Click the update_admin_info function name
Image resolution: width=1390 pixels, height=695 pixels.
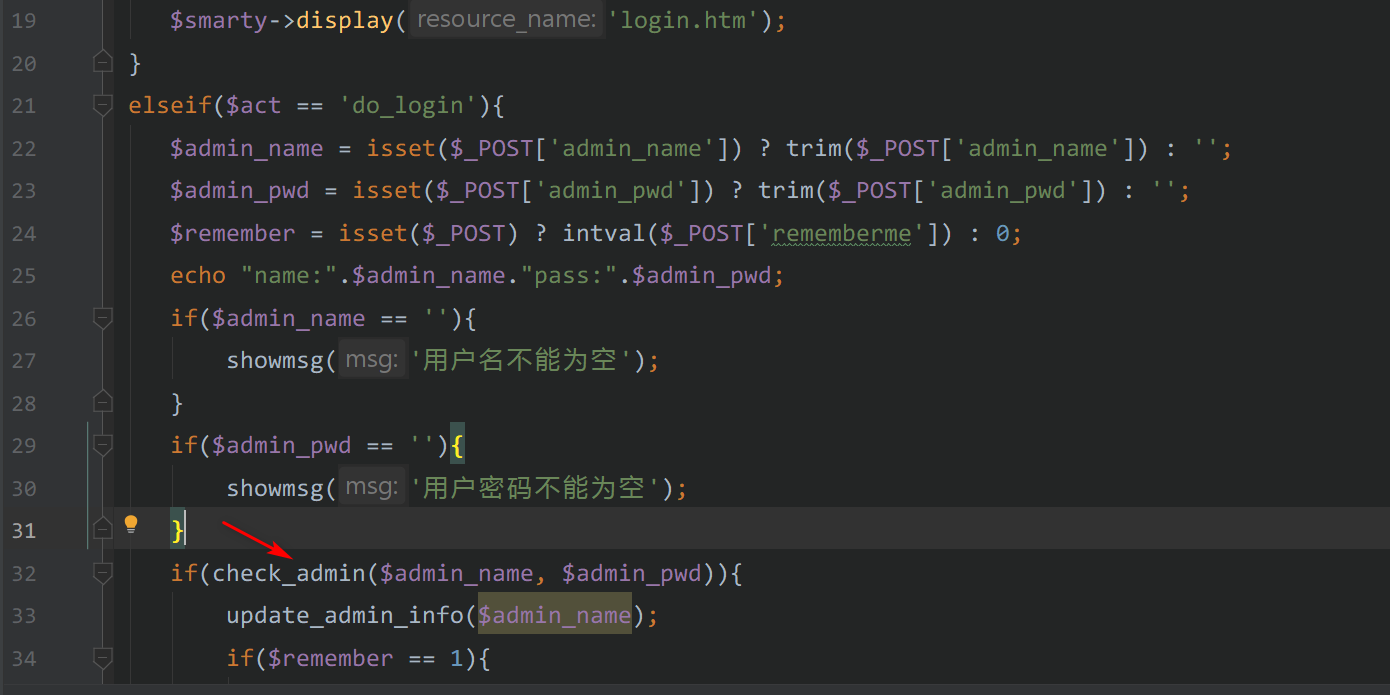[x=345, y=615]
